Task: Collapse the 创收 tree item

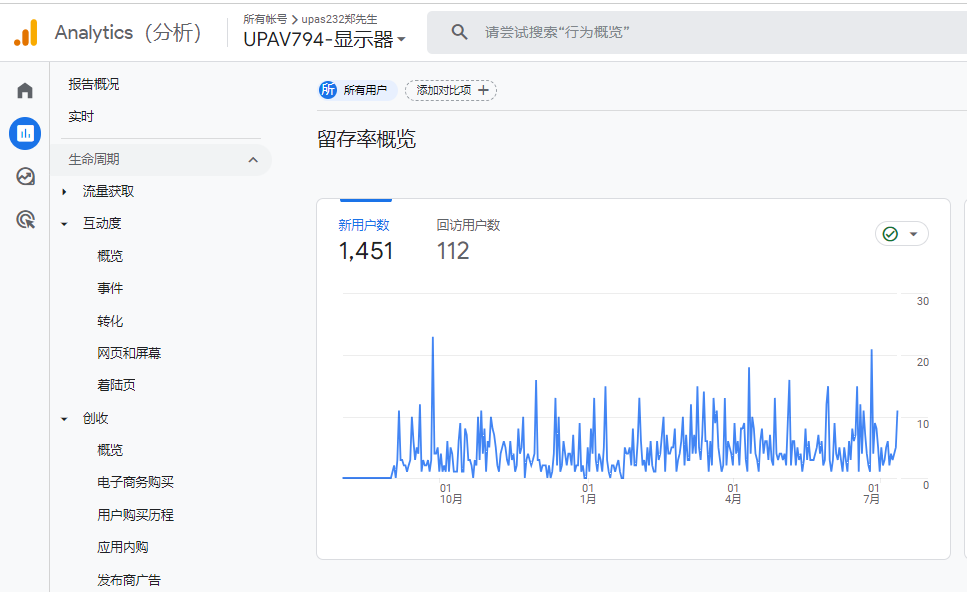Action: pyautogui.click(x=64, y=419)
